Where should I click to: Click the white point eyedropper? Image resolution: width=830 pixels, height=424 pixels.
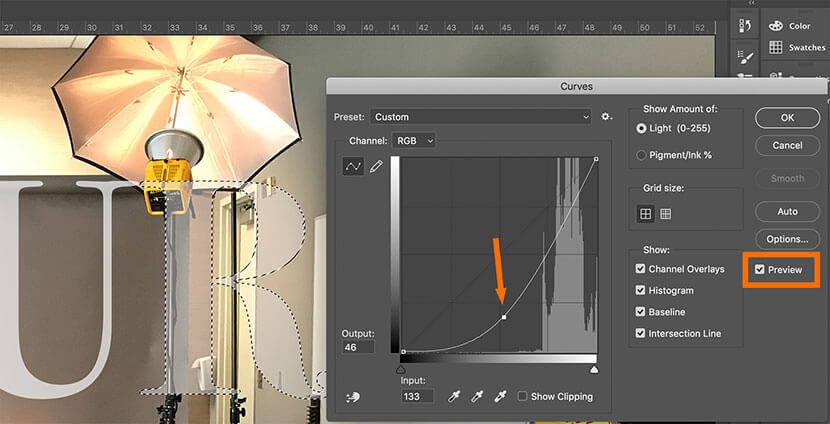tap(498, 397)
